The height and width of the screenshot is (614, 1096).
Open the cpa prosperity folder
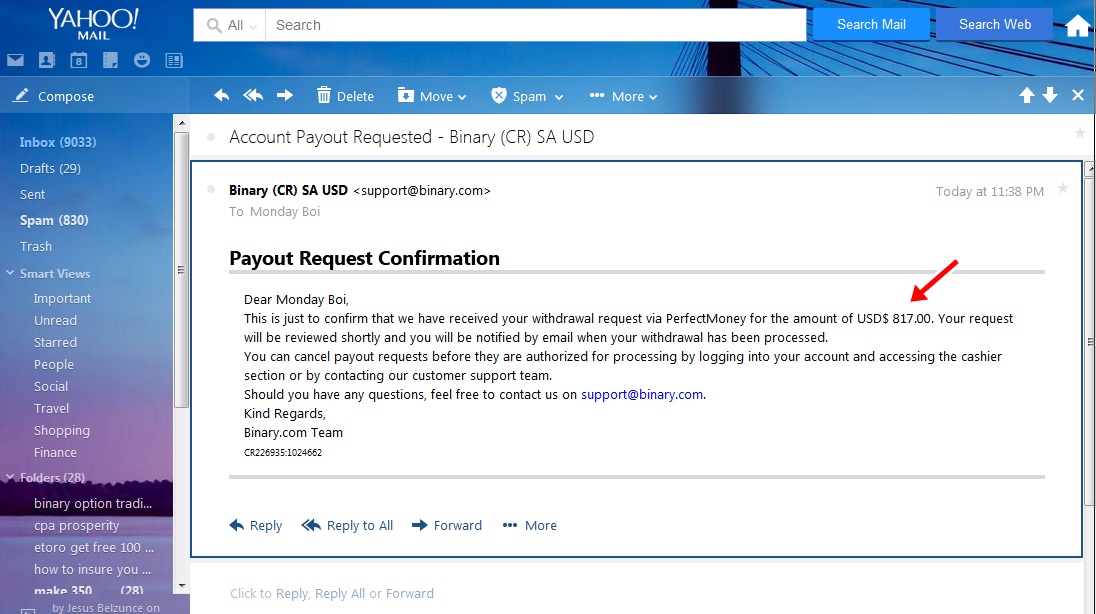[x=77, y=526]
